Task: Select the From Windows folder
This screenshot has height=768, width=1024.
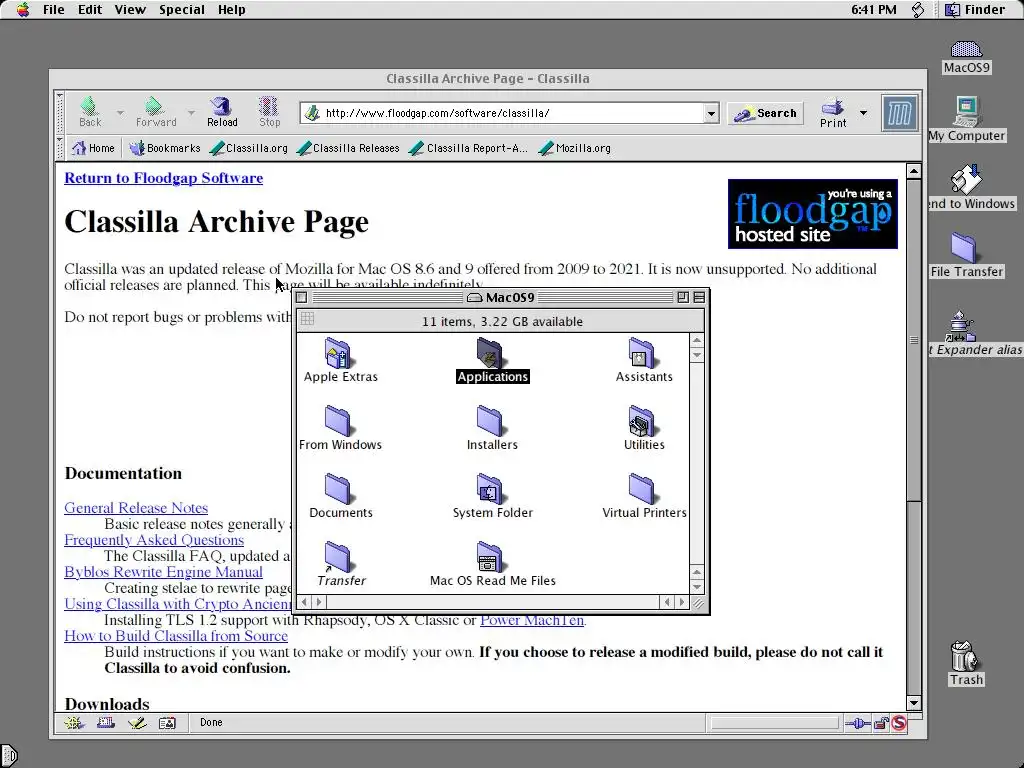Action: (x=340, y=428)
